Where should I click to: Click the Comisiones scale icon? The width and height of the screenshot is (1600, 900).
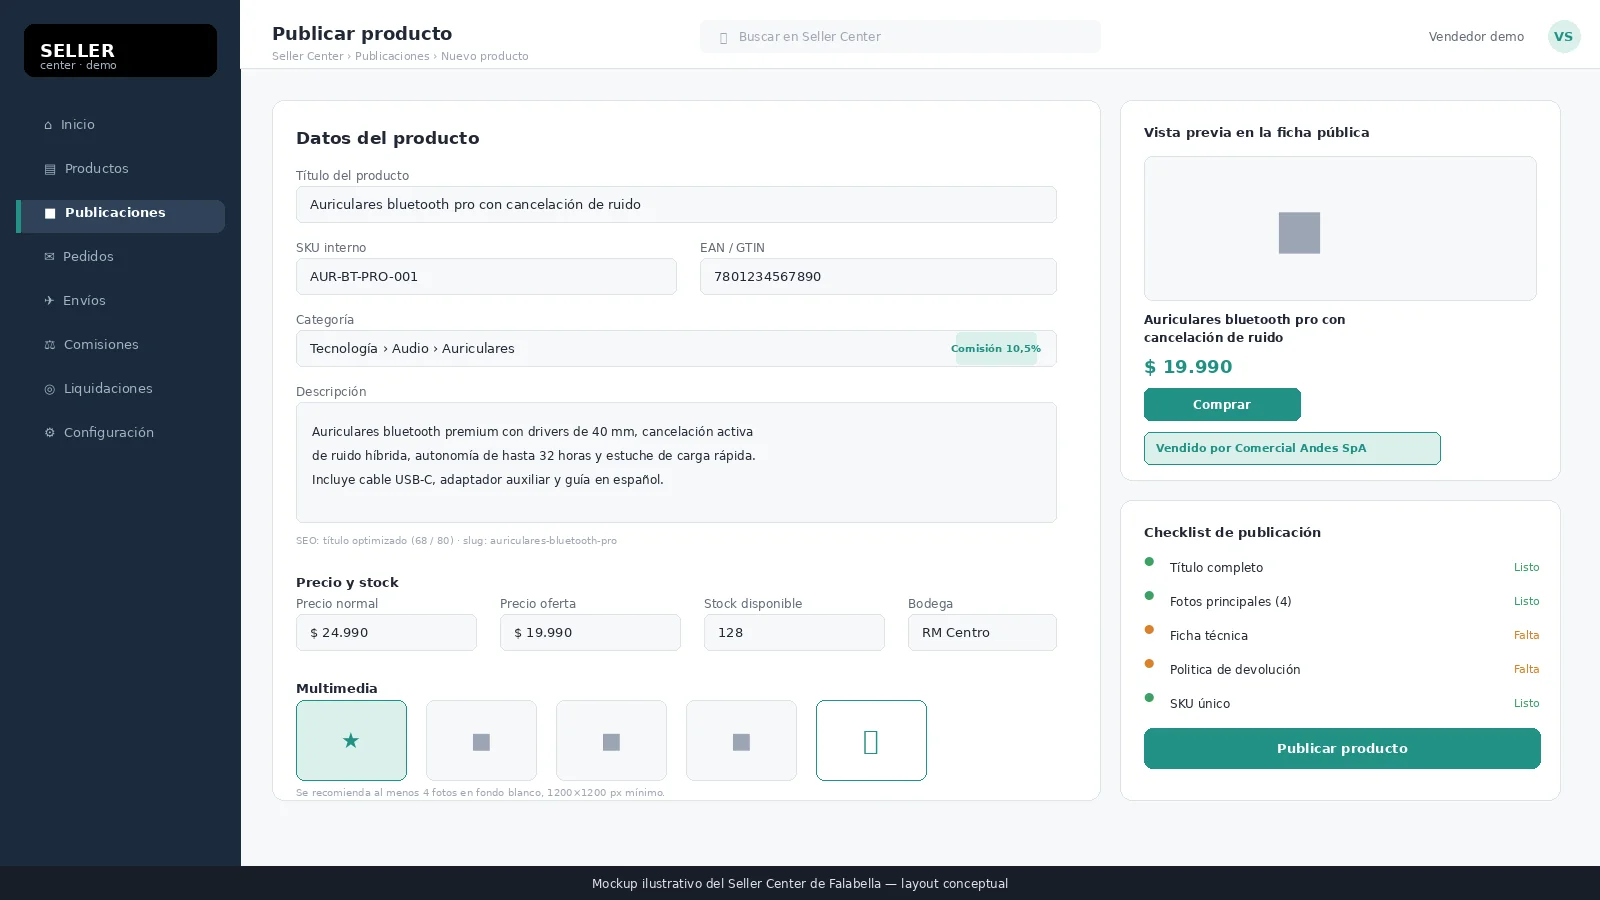pos(50,345)
